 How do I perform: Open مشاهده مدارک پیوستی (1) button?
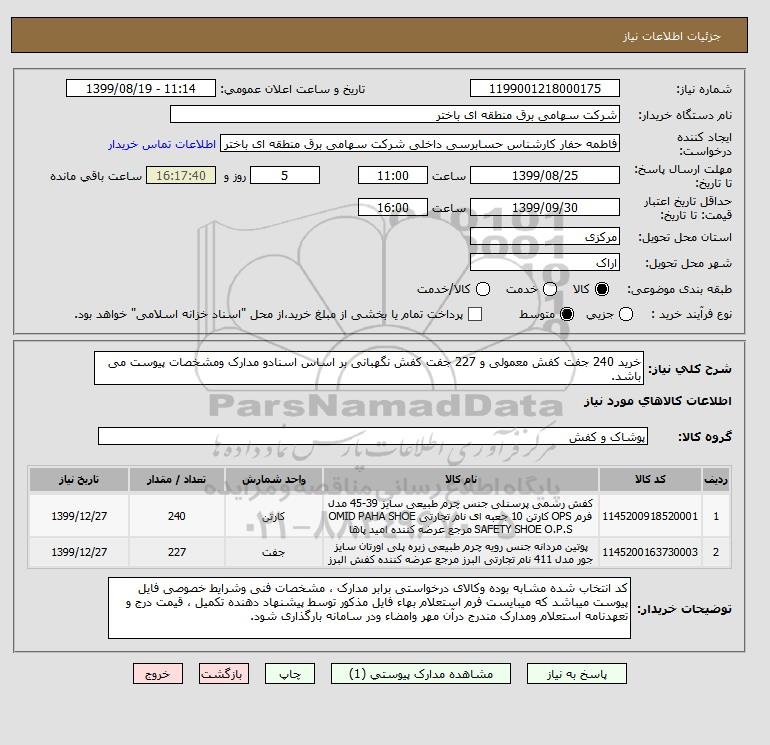(421, 674)
